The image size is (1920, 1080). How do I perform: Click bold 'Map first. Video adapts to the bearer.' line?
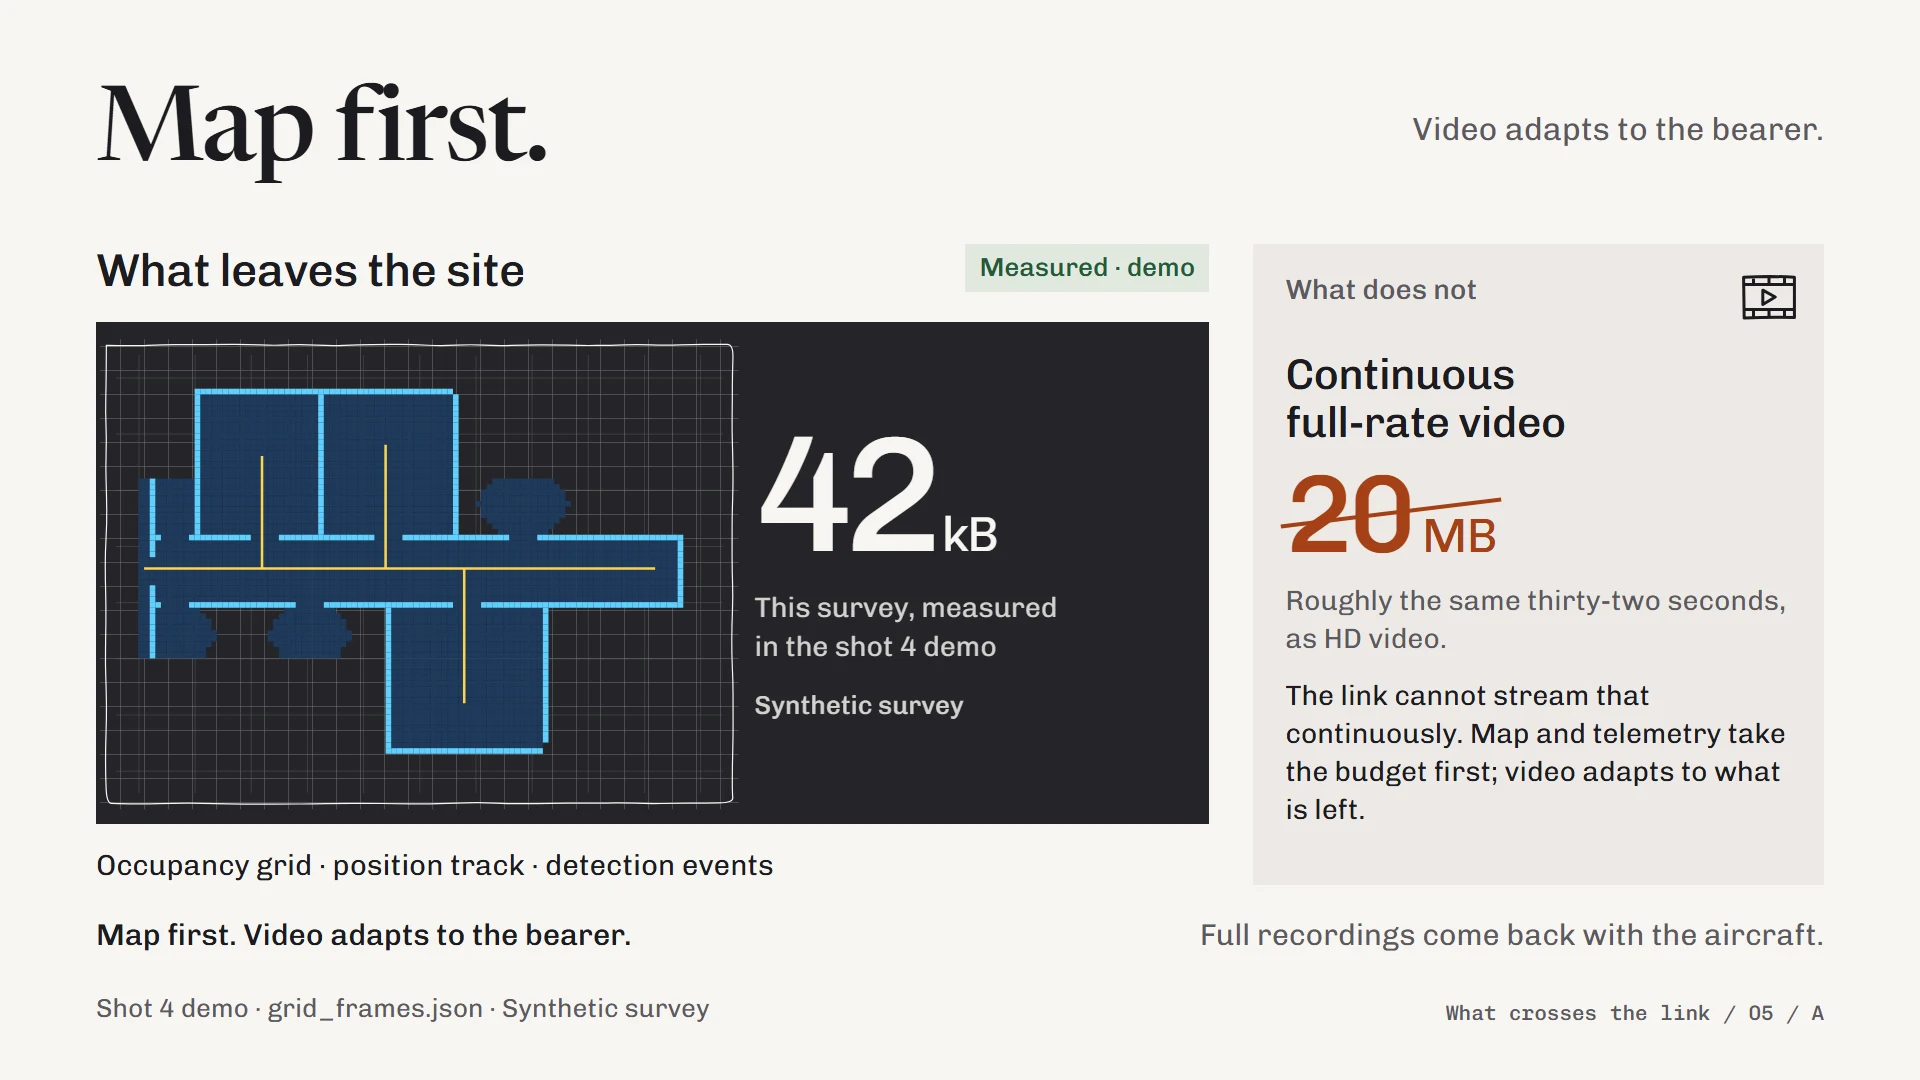[x=363, y=935]
